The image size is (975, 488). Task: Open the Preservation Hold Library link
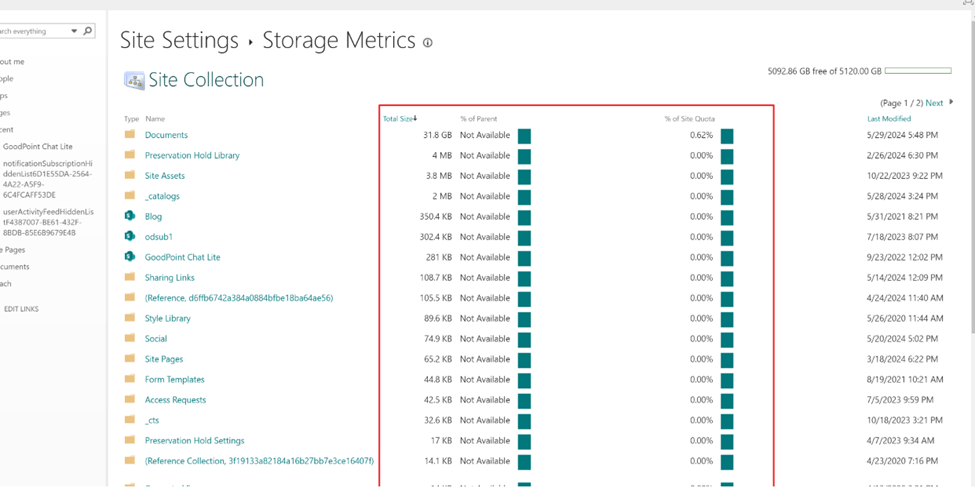[192, 155]
